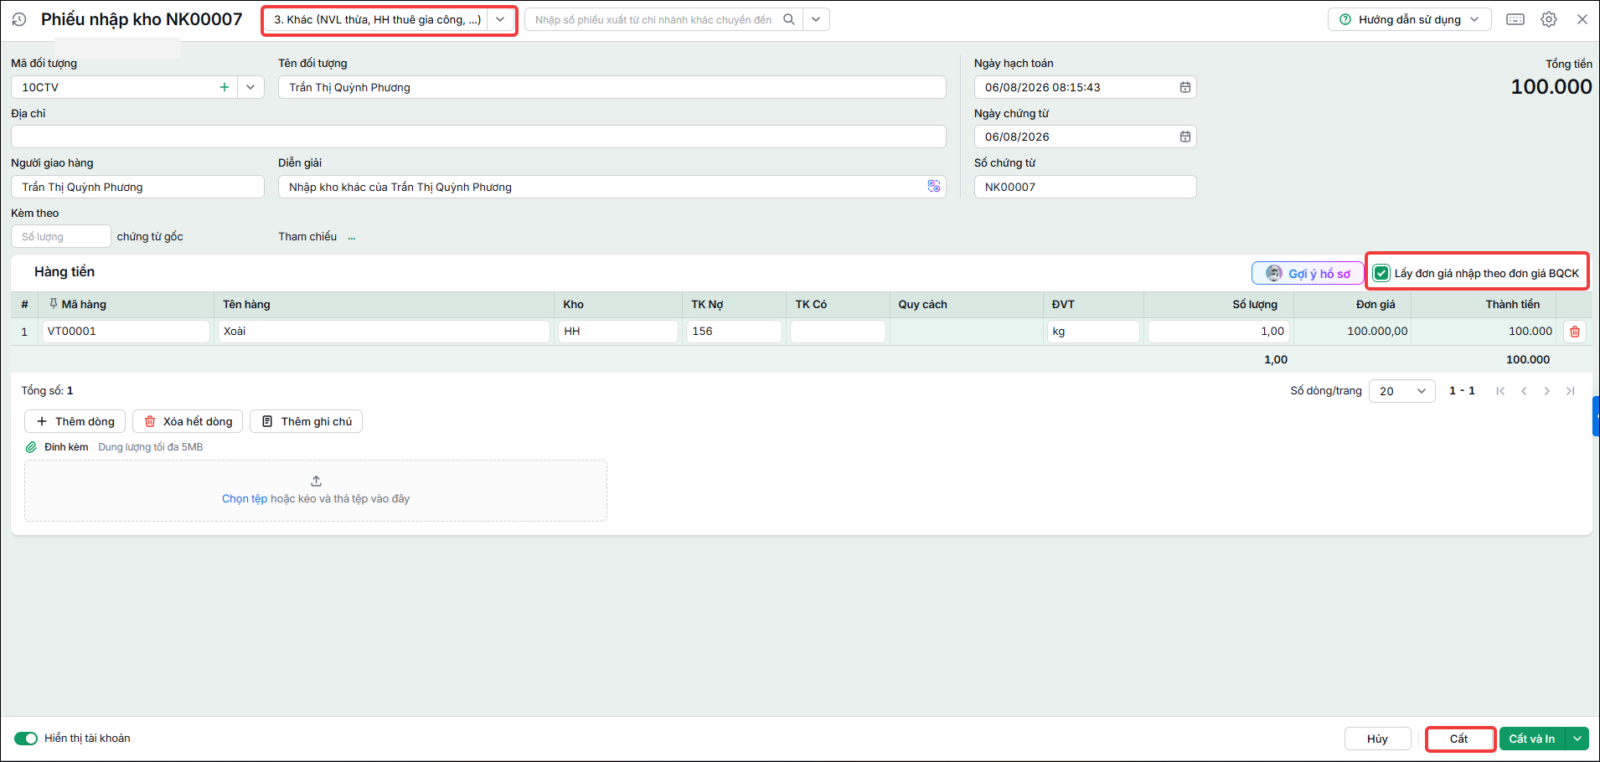Toggle the Hiển thị tài khoản switch

click(x=26, y=738)
